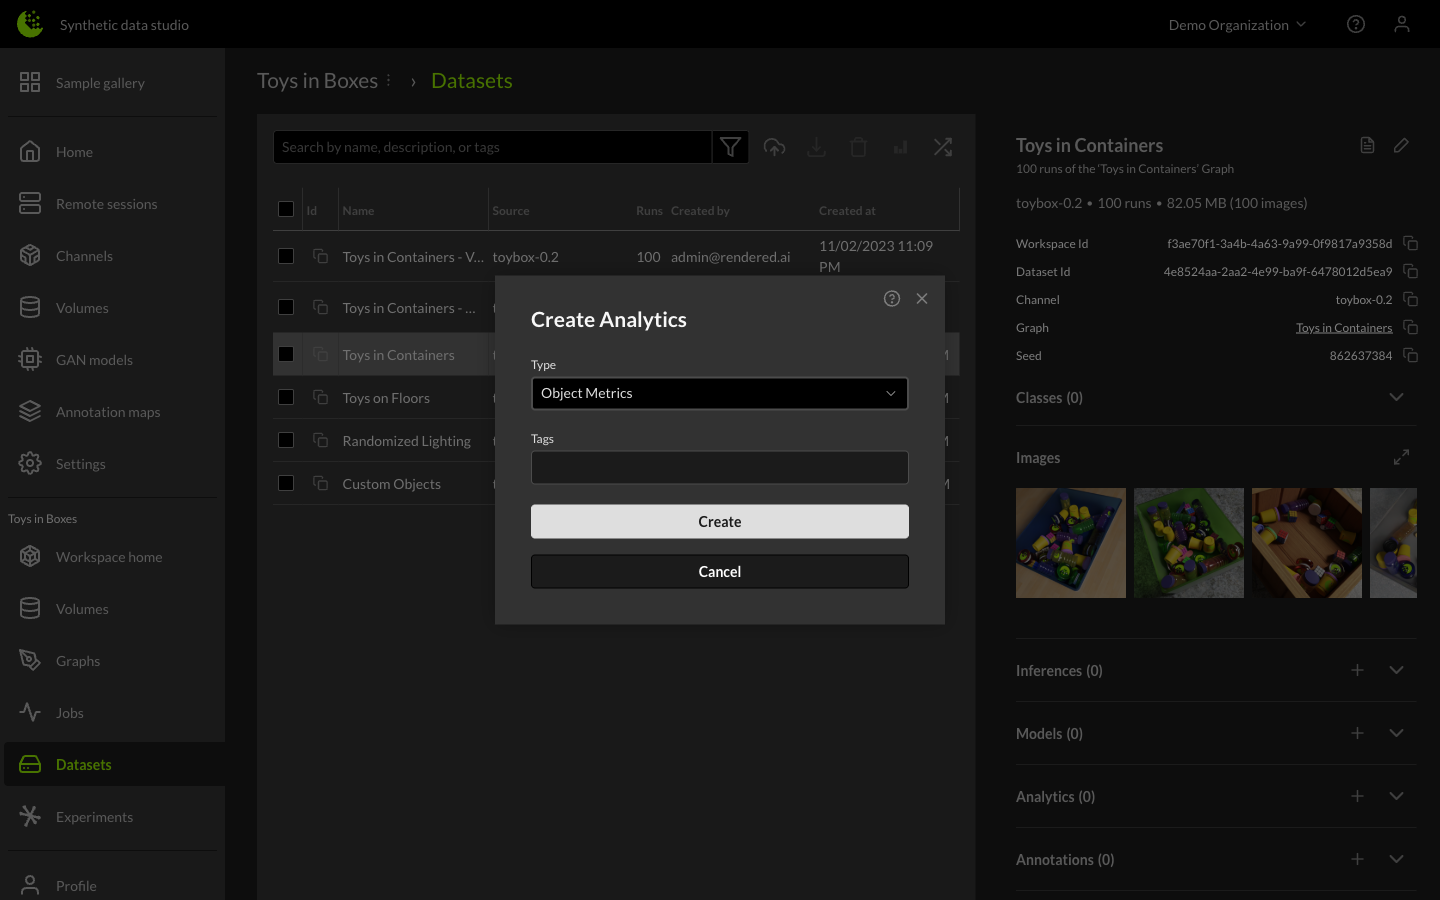Open the filter options for datasets

point(730,146)
